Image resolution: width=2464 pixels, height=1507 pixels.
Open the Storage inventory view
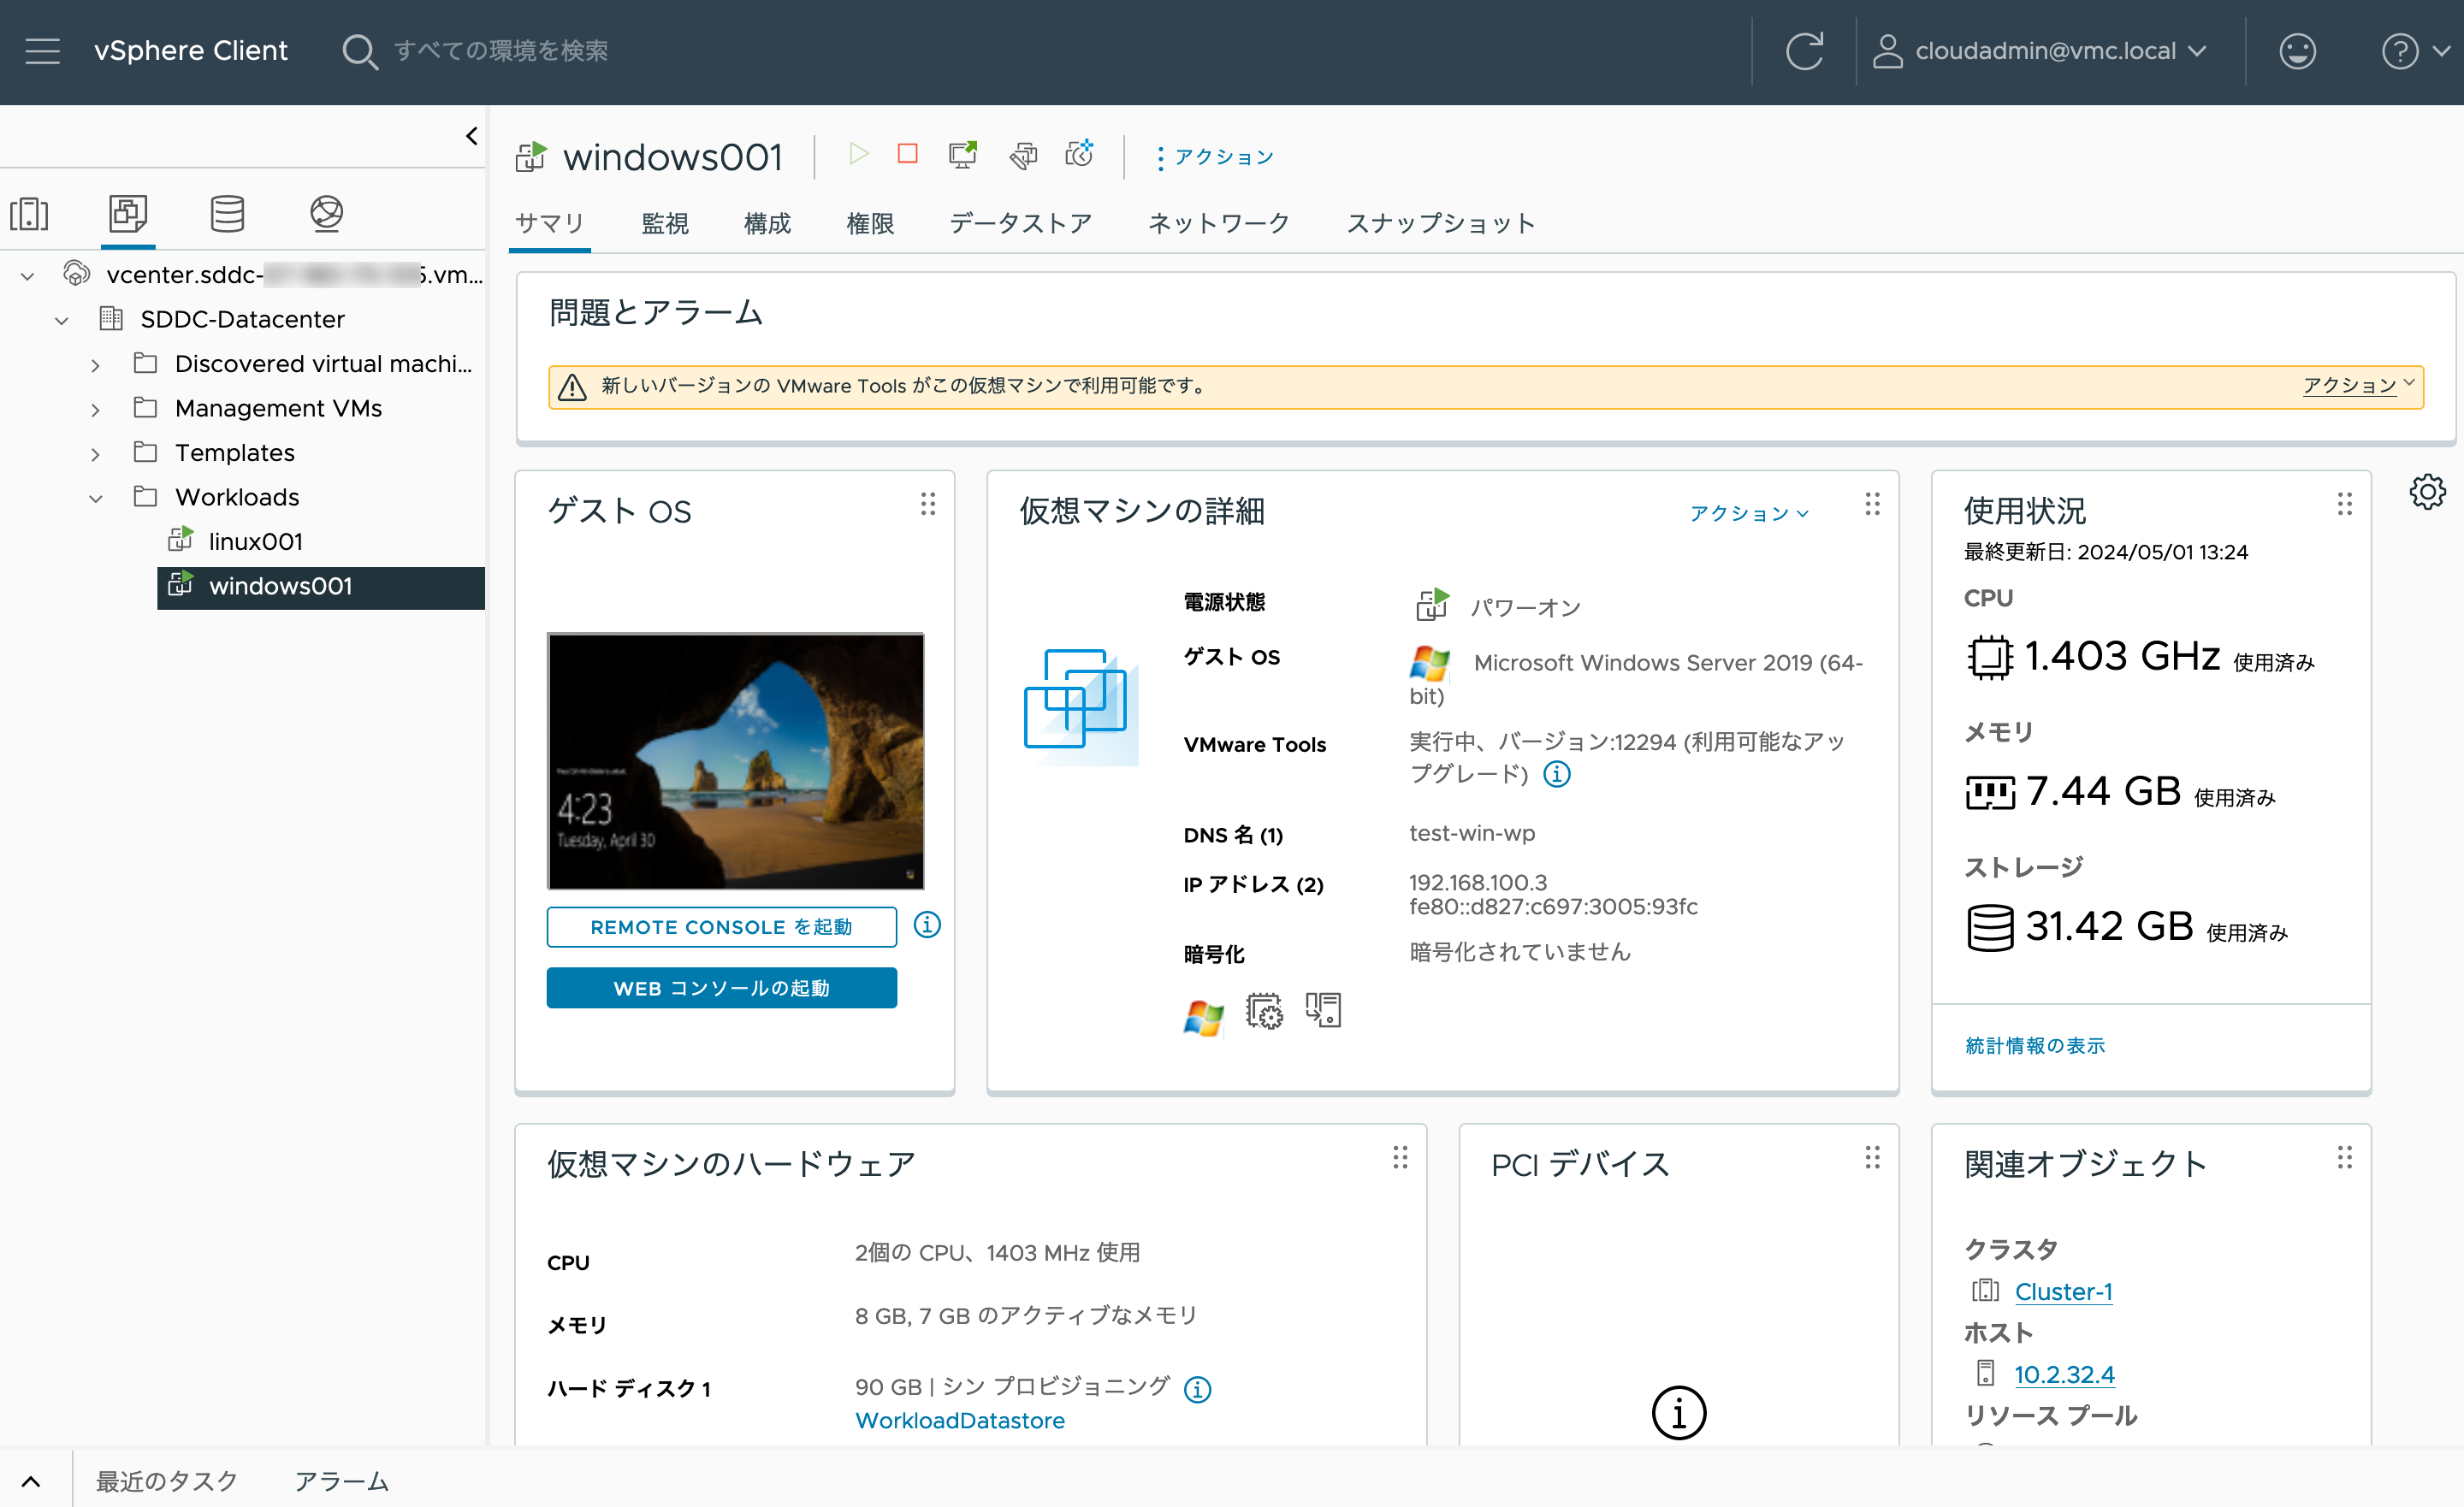[227, 213]
